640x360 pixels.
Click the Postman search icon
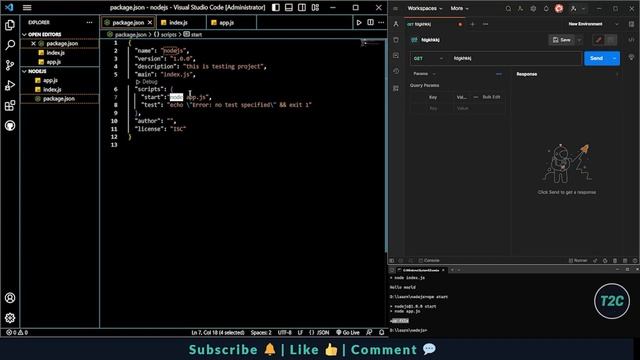click(x=508, y=8)
